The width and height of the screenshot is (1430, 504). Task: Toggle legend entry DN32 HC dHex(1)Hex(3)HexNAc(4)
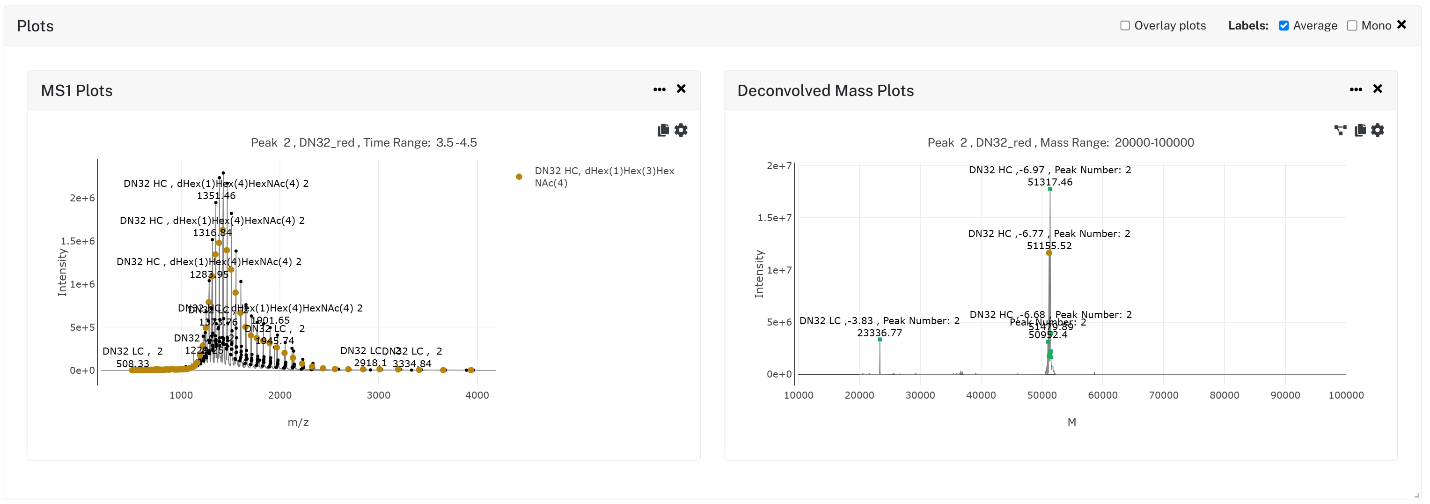(604, 177)
